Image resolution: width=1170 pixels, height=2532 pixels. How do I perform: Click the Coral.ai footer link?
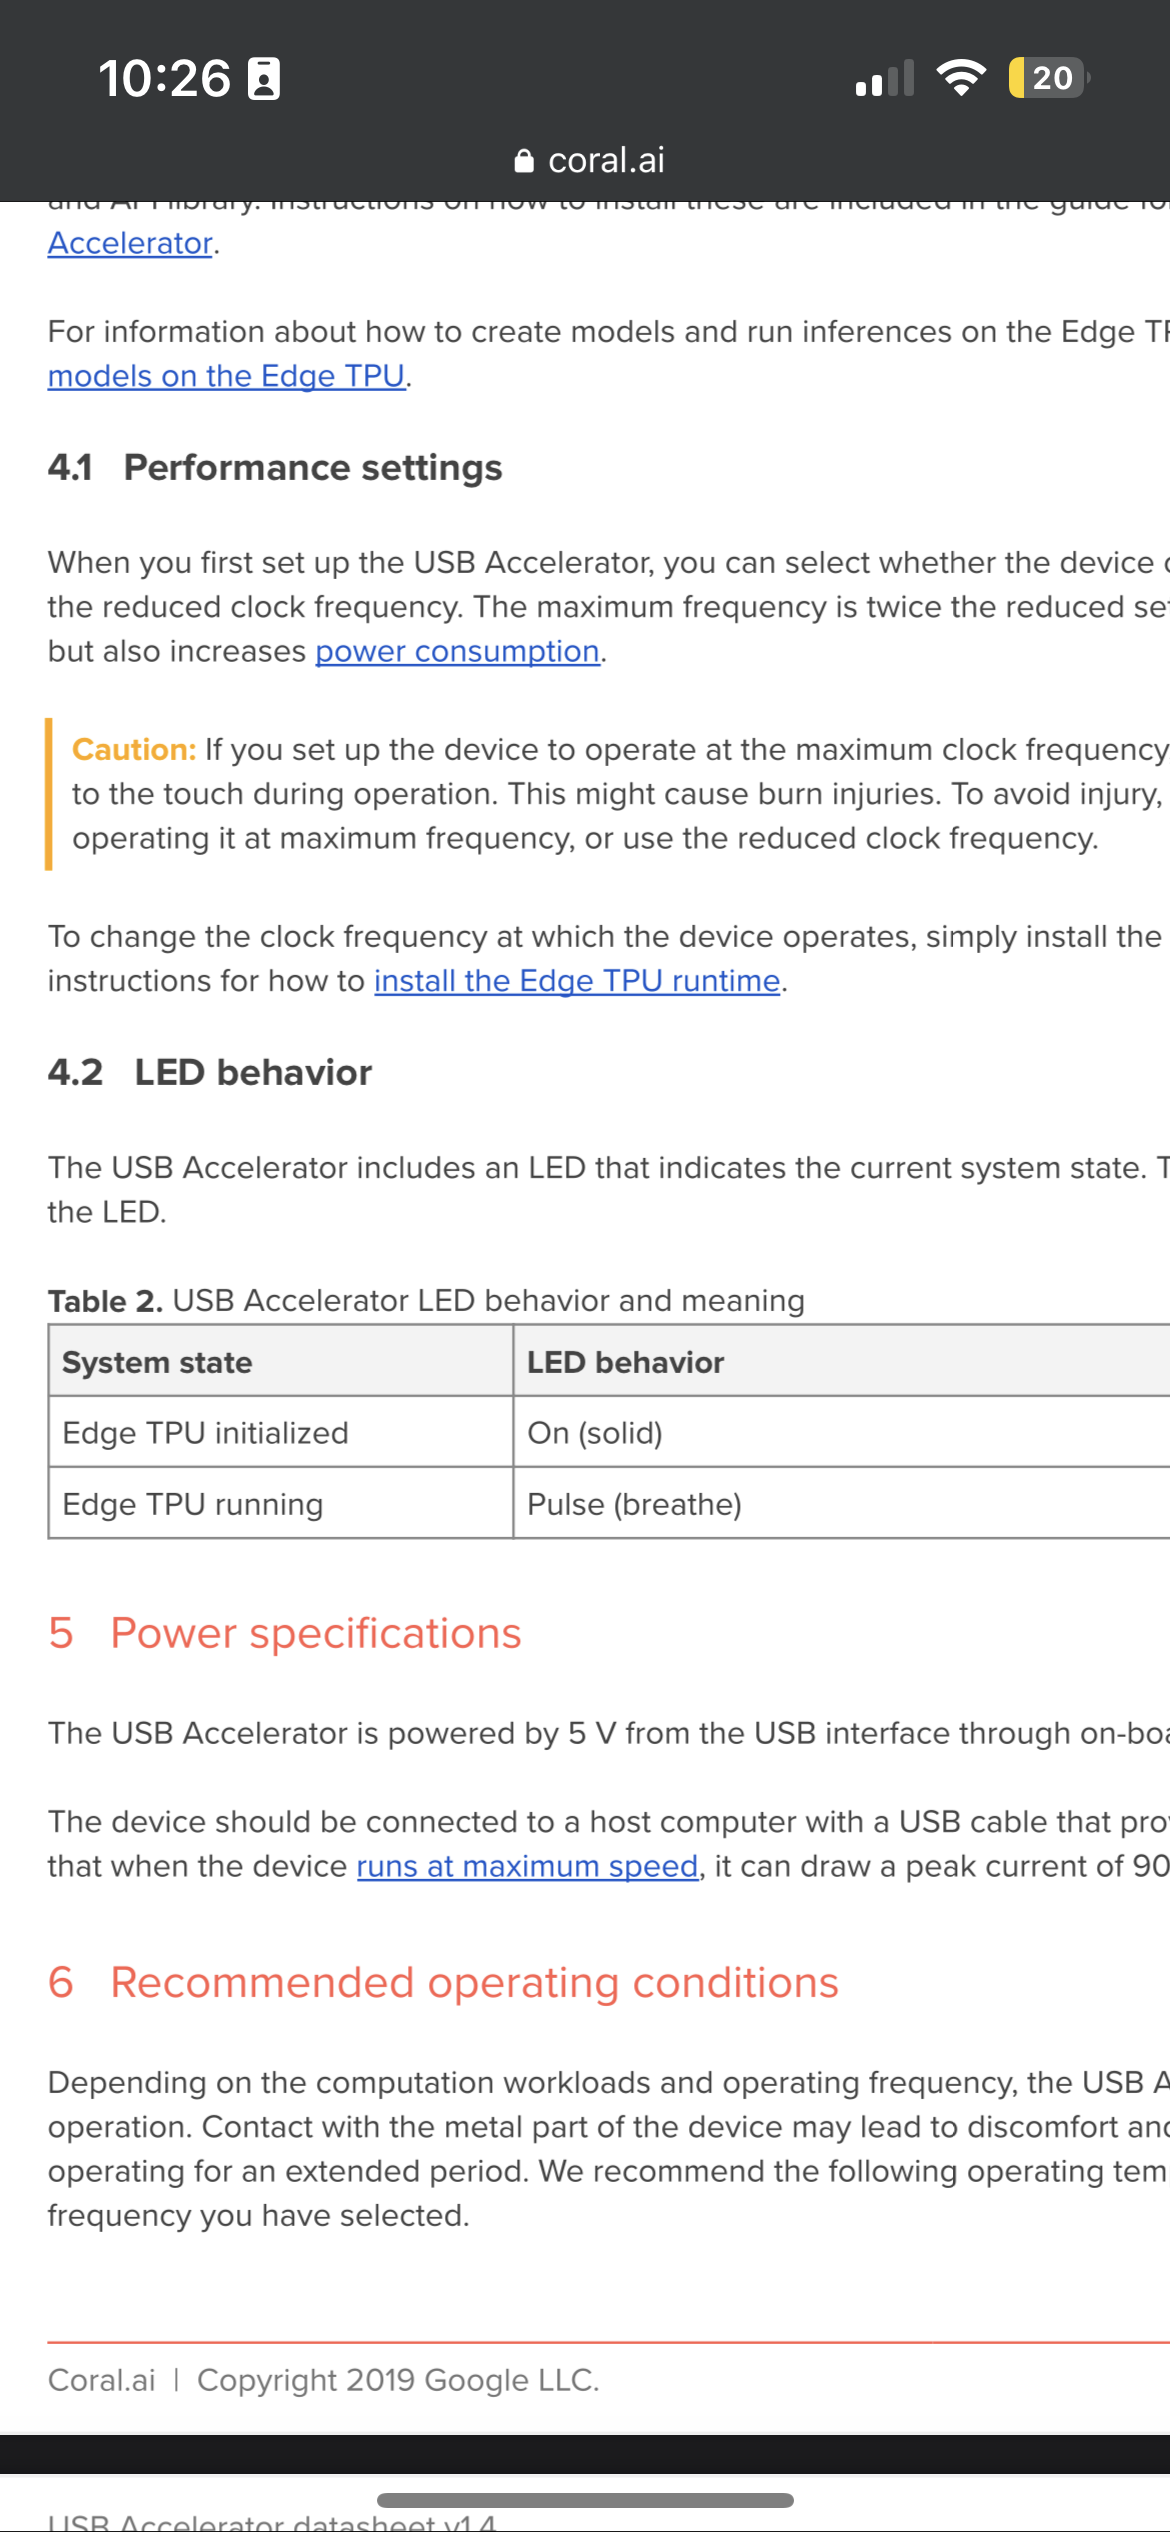(x=100, y=2380)
